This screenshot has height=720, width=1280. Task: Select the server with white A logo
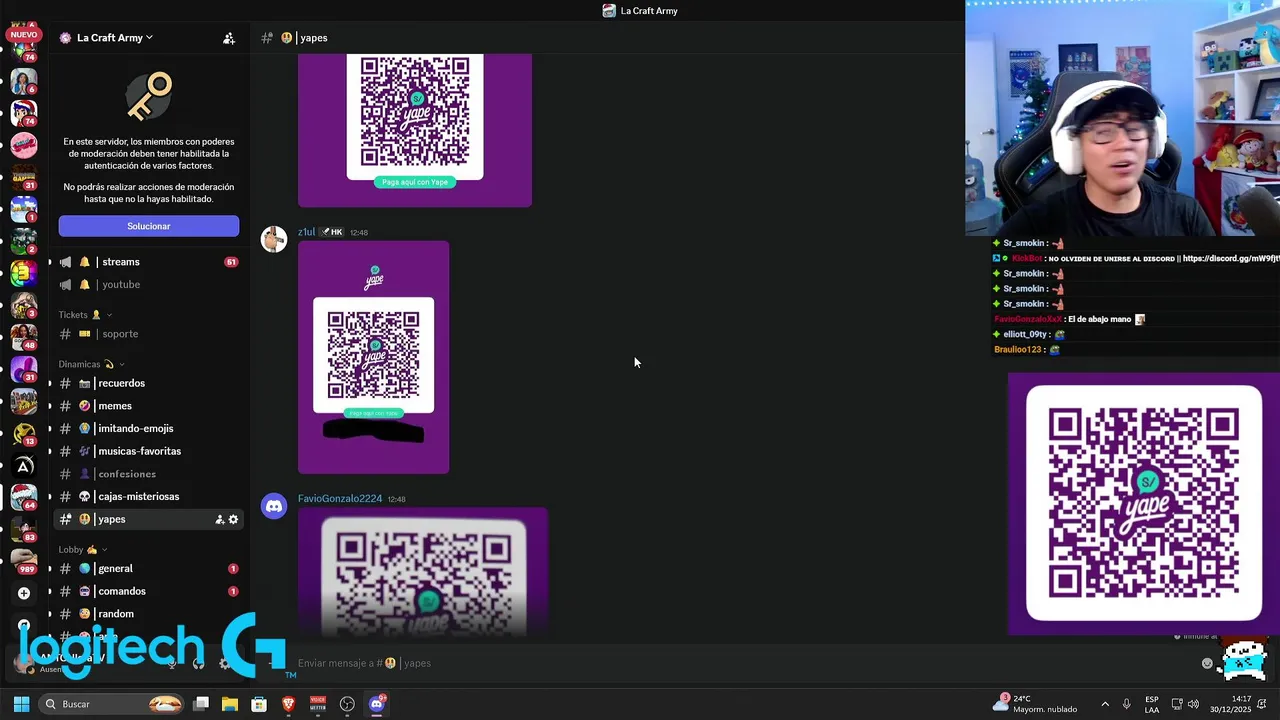pyautogui.click(x=24, y=465)
